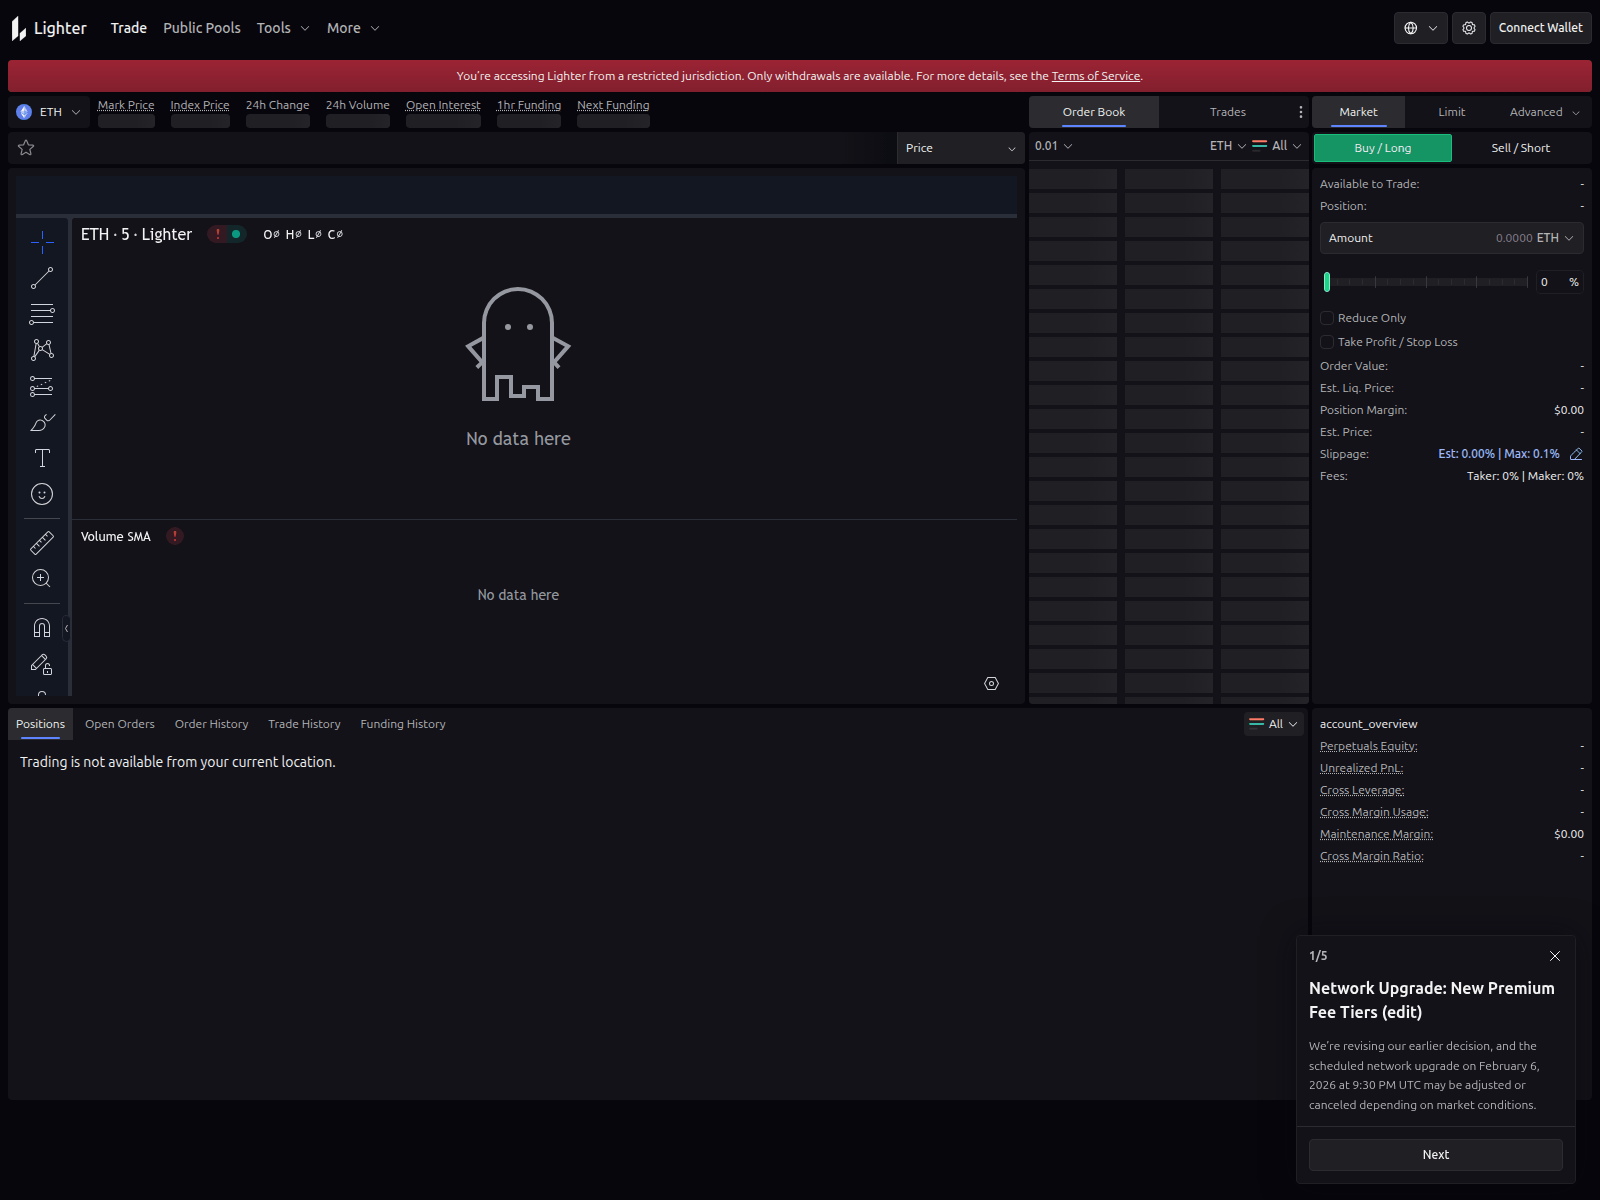Image resolution: width=1600 pixels, height=1200 pixels.
Task: Enable the Reduce Only checkbox
Action: pyautogui.click(x=1327, y=318)
